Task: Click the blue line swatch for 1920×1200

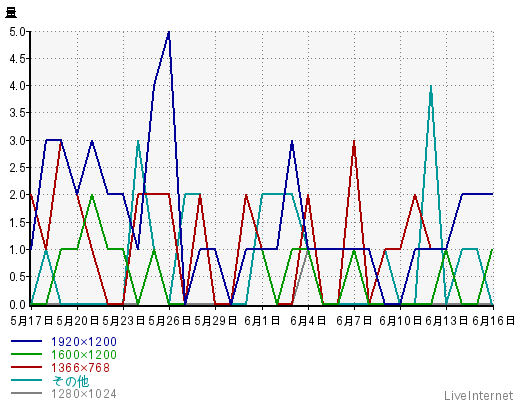Action: [x=26, y=341]
